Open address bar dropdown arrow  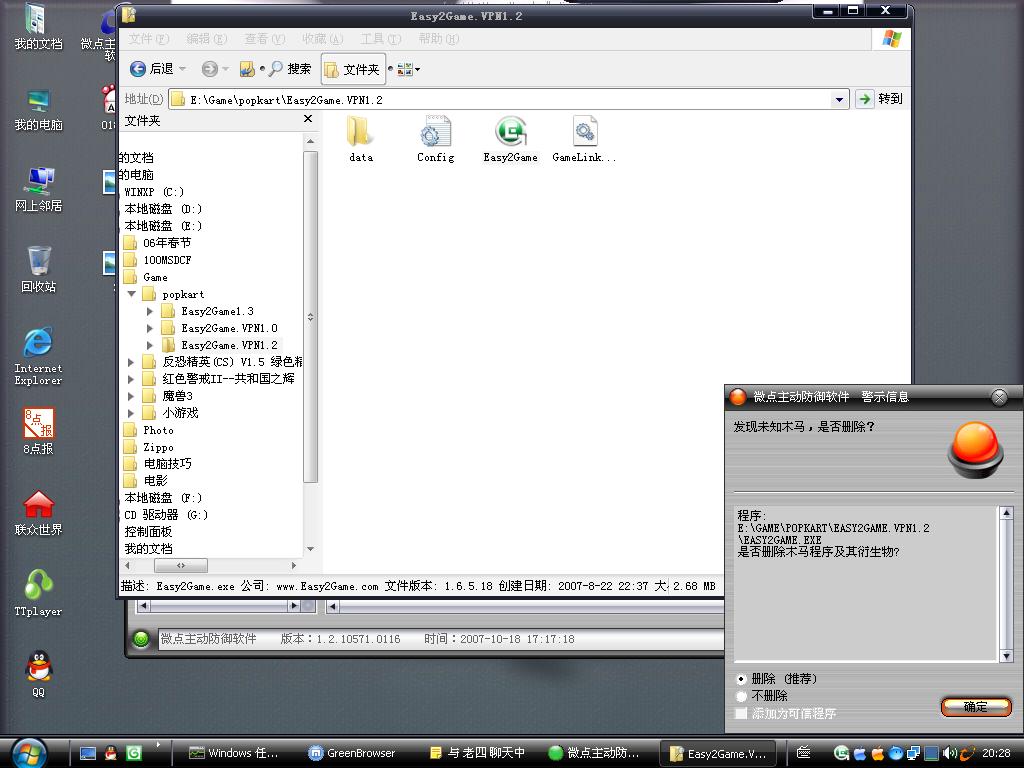pos(839,99)
